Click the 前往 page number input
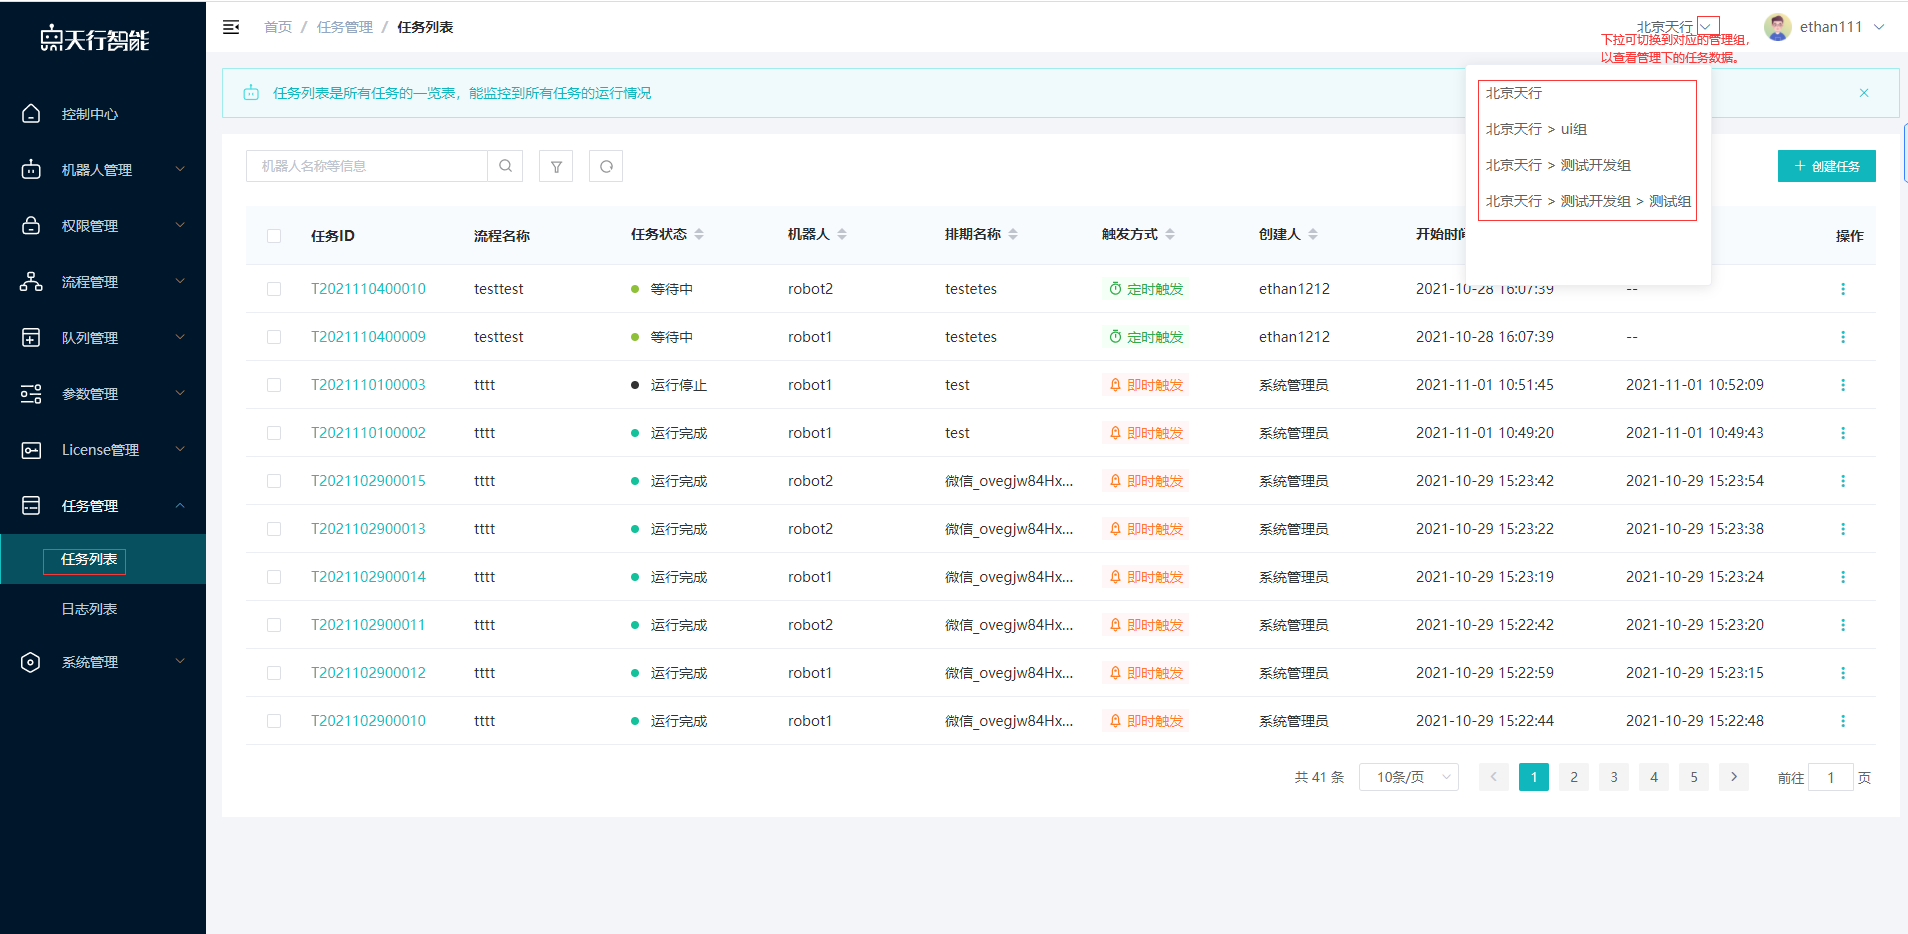The height and width of the screenshot is (934, 1908). point(1831,777)
